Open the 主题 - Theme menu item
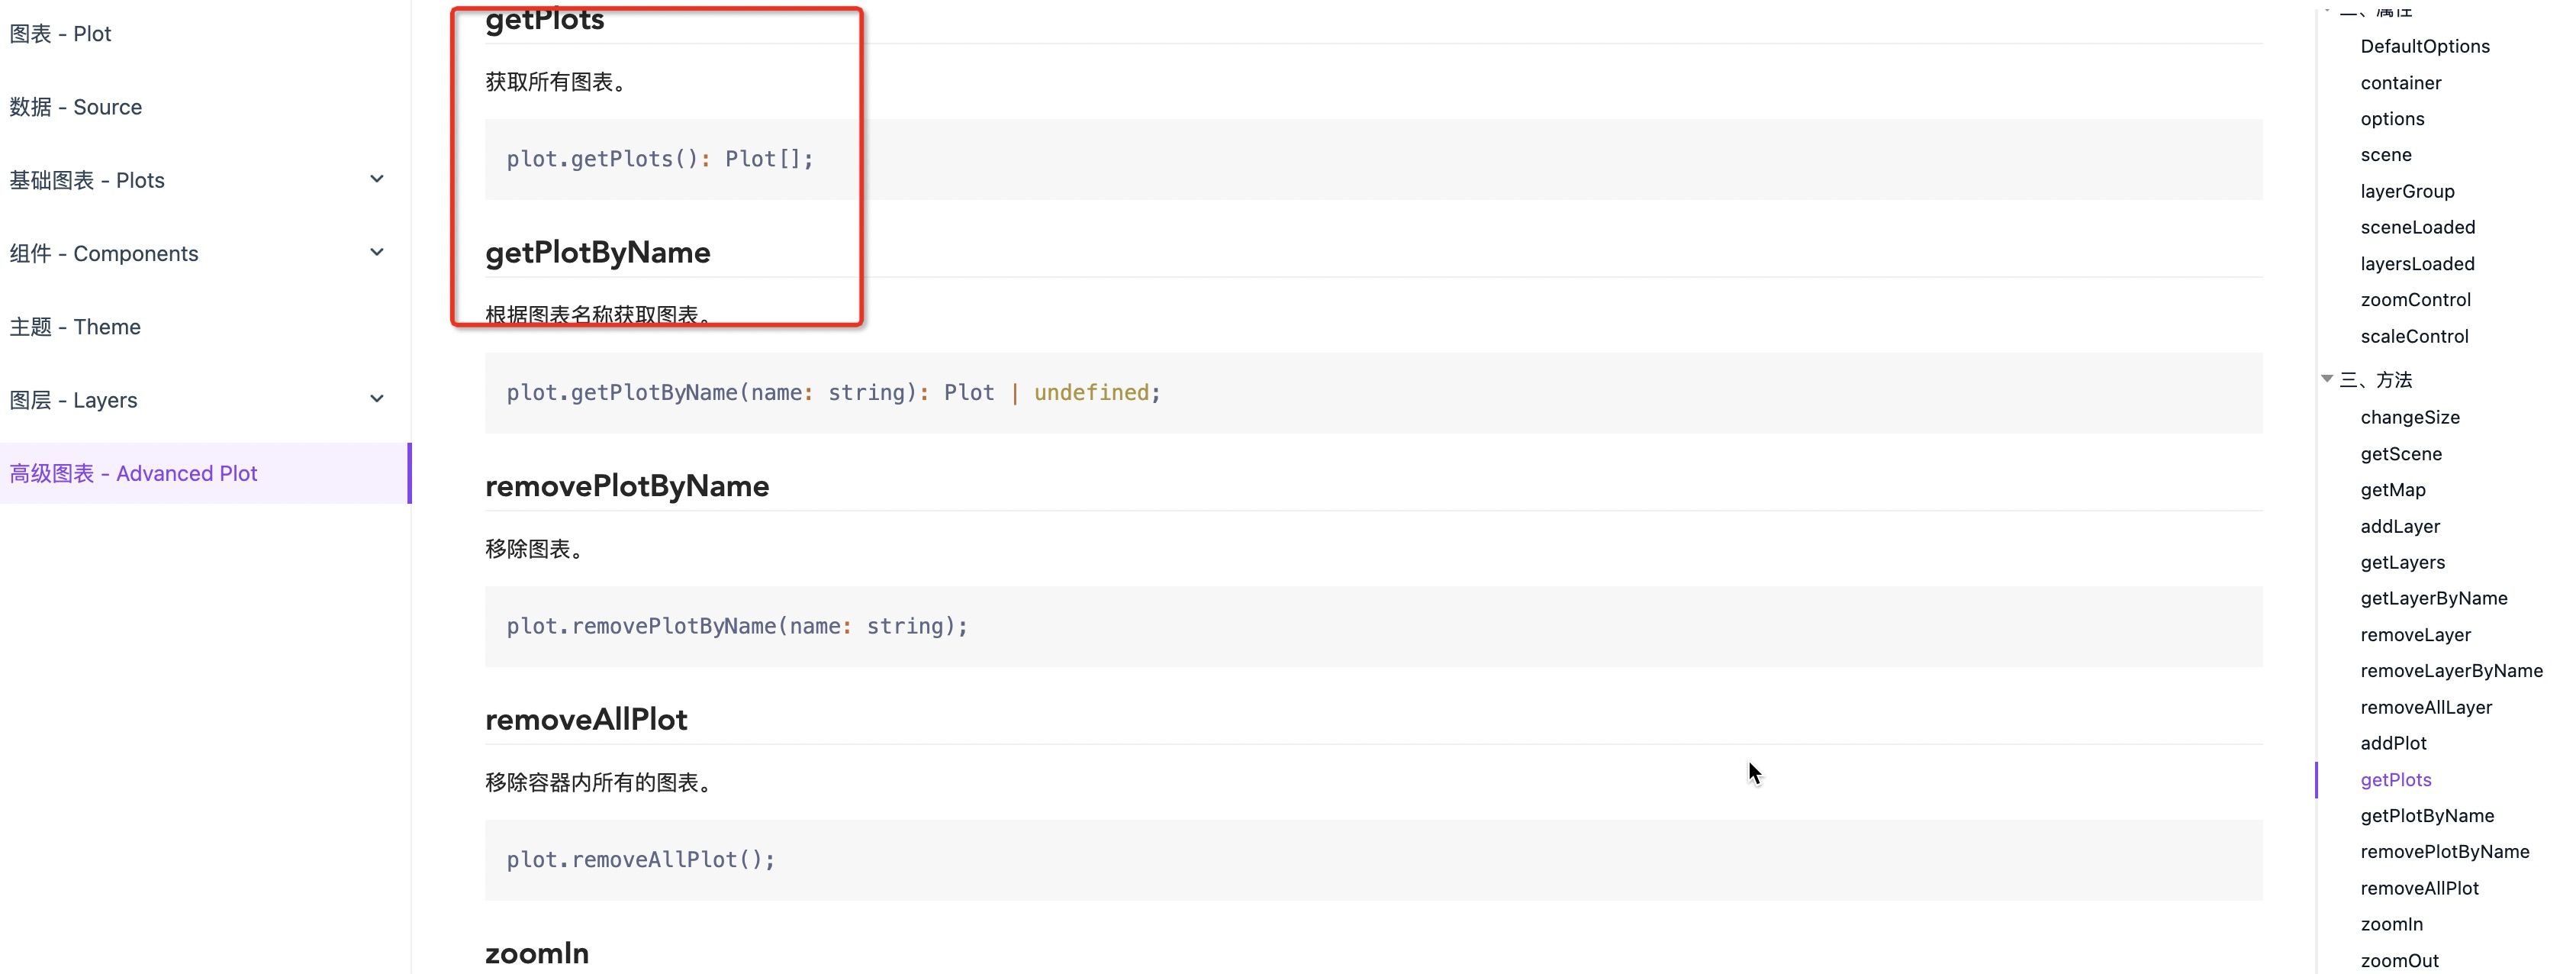The image size is (2576, 974). [75, 327]
